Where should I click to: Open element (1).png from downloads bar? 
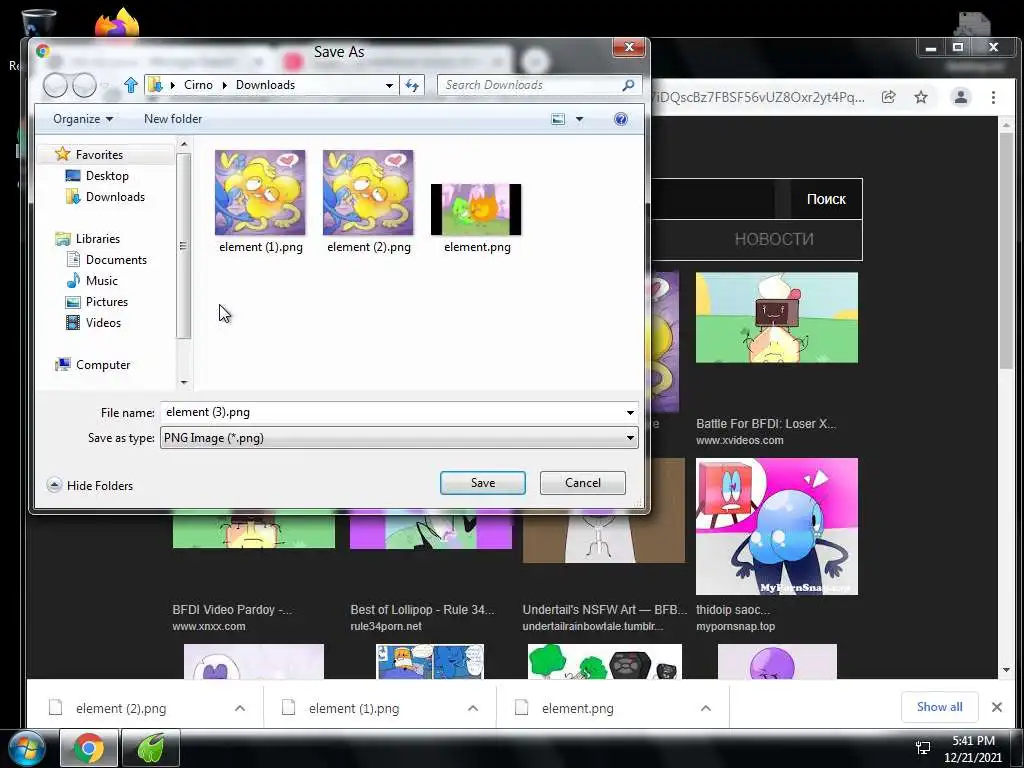pyautogui.click(x=353, y=708)
